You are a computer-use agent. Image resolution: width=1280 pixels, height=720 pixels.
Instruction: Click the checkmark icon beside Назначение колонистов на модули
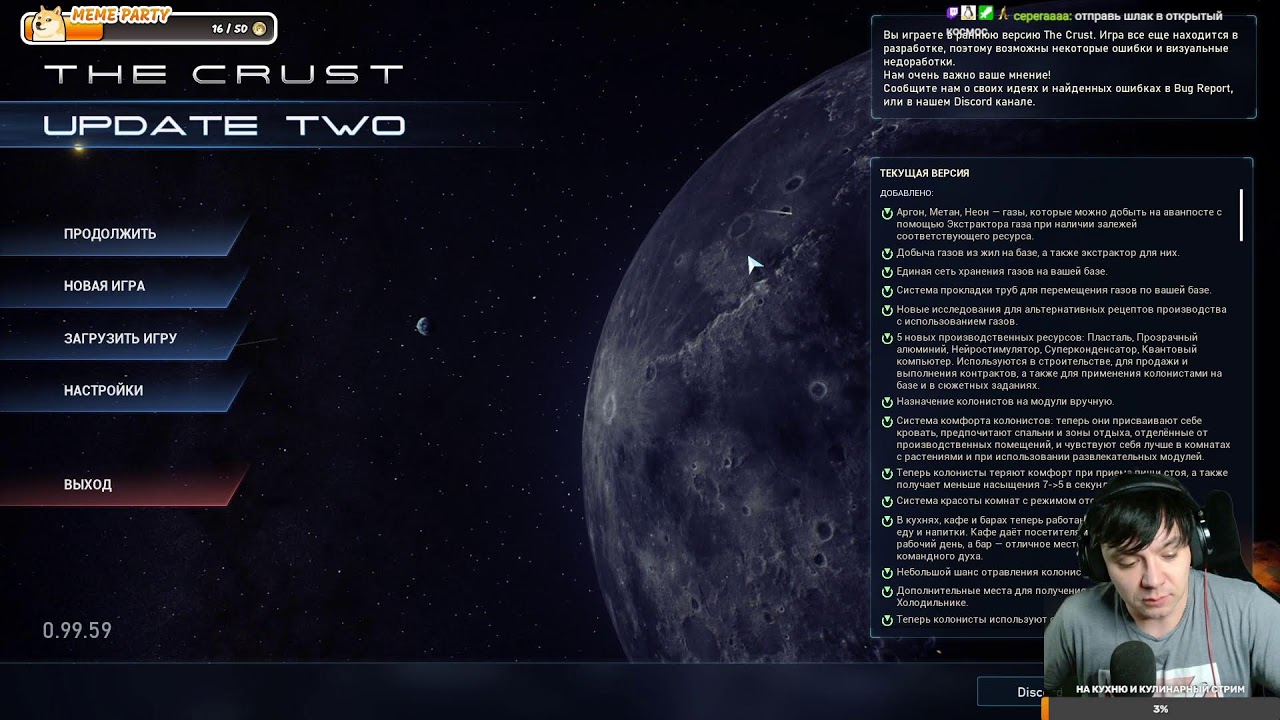pyautogui.click(x=887, y=402)
